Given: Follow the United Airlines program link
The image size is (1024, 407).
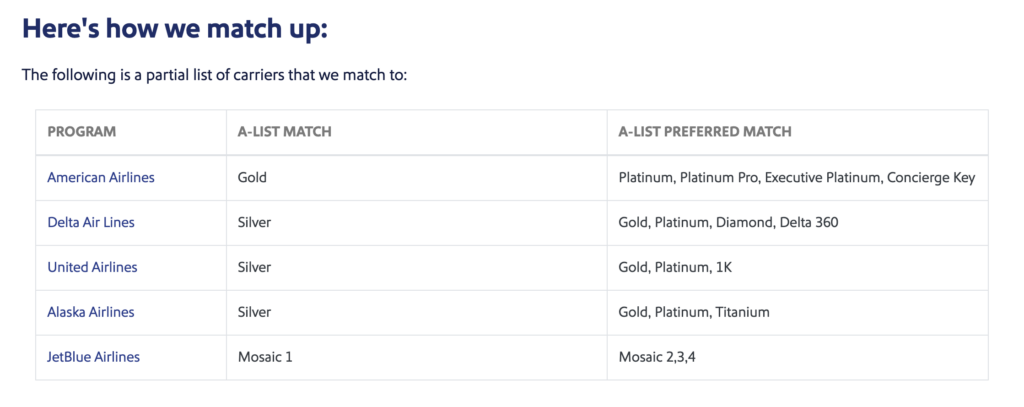Looking at the screenshot, I should [92, 267].
